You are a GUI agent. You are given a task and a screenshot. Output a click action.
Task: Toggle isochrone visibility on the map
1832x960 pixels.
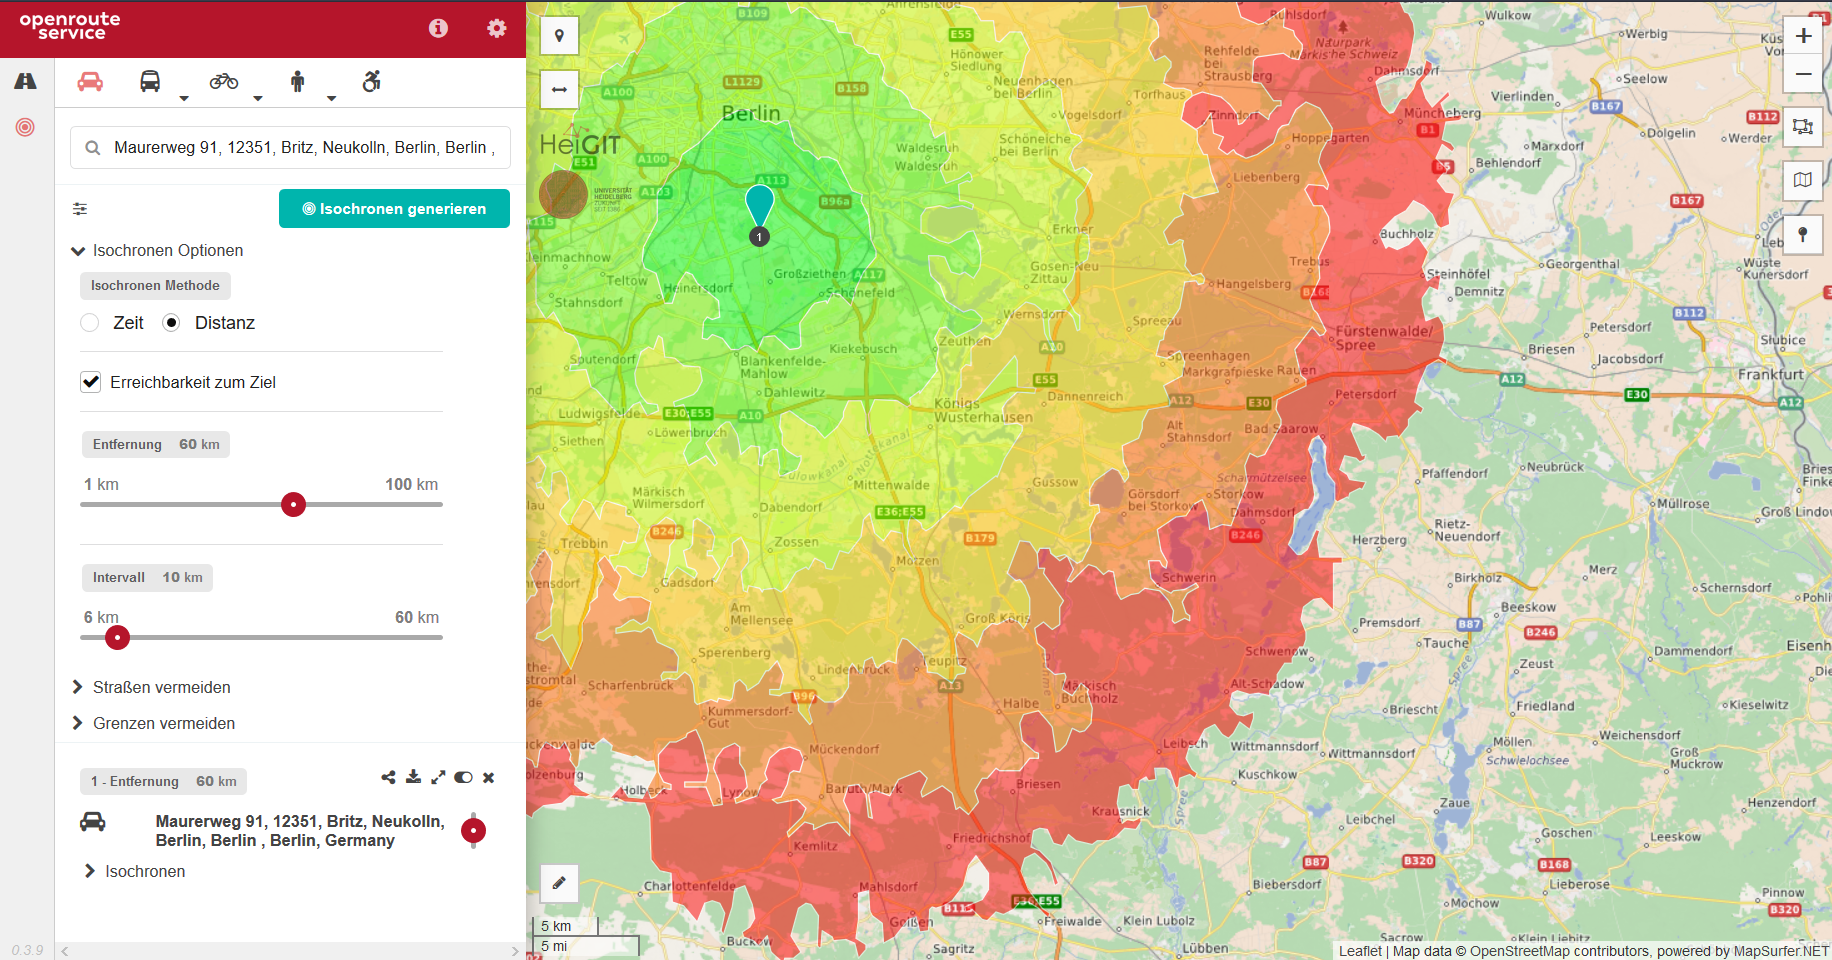[463, 777]
